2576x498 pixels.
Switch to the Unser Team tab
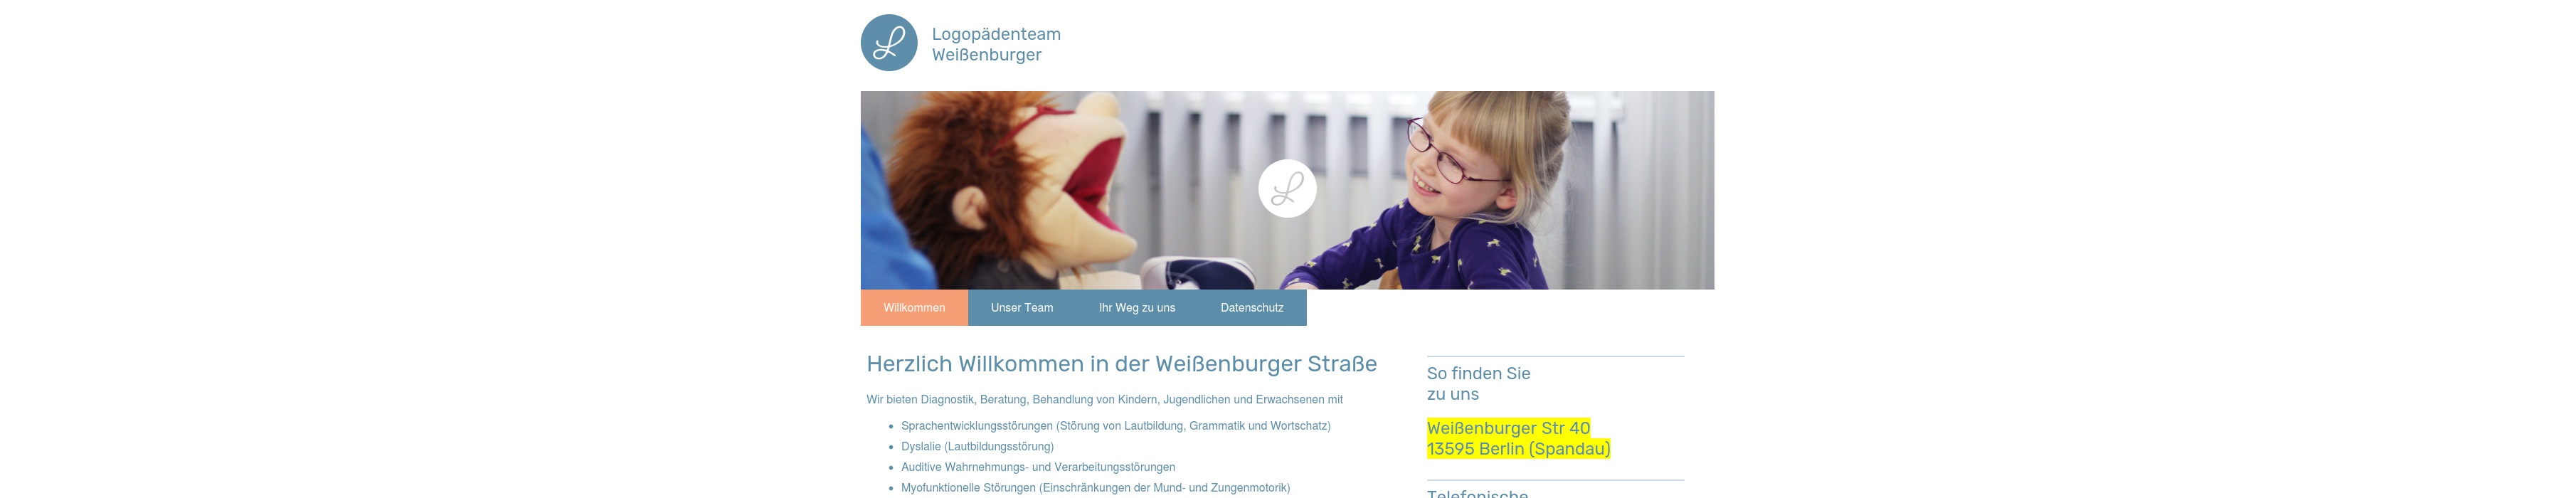point(1022,308)
